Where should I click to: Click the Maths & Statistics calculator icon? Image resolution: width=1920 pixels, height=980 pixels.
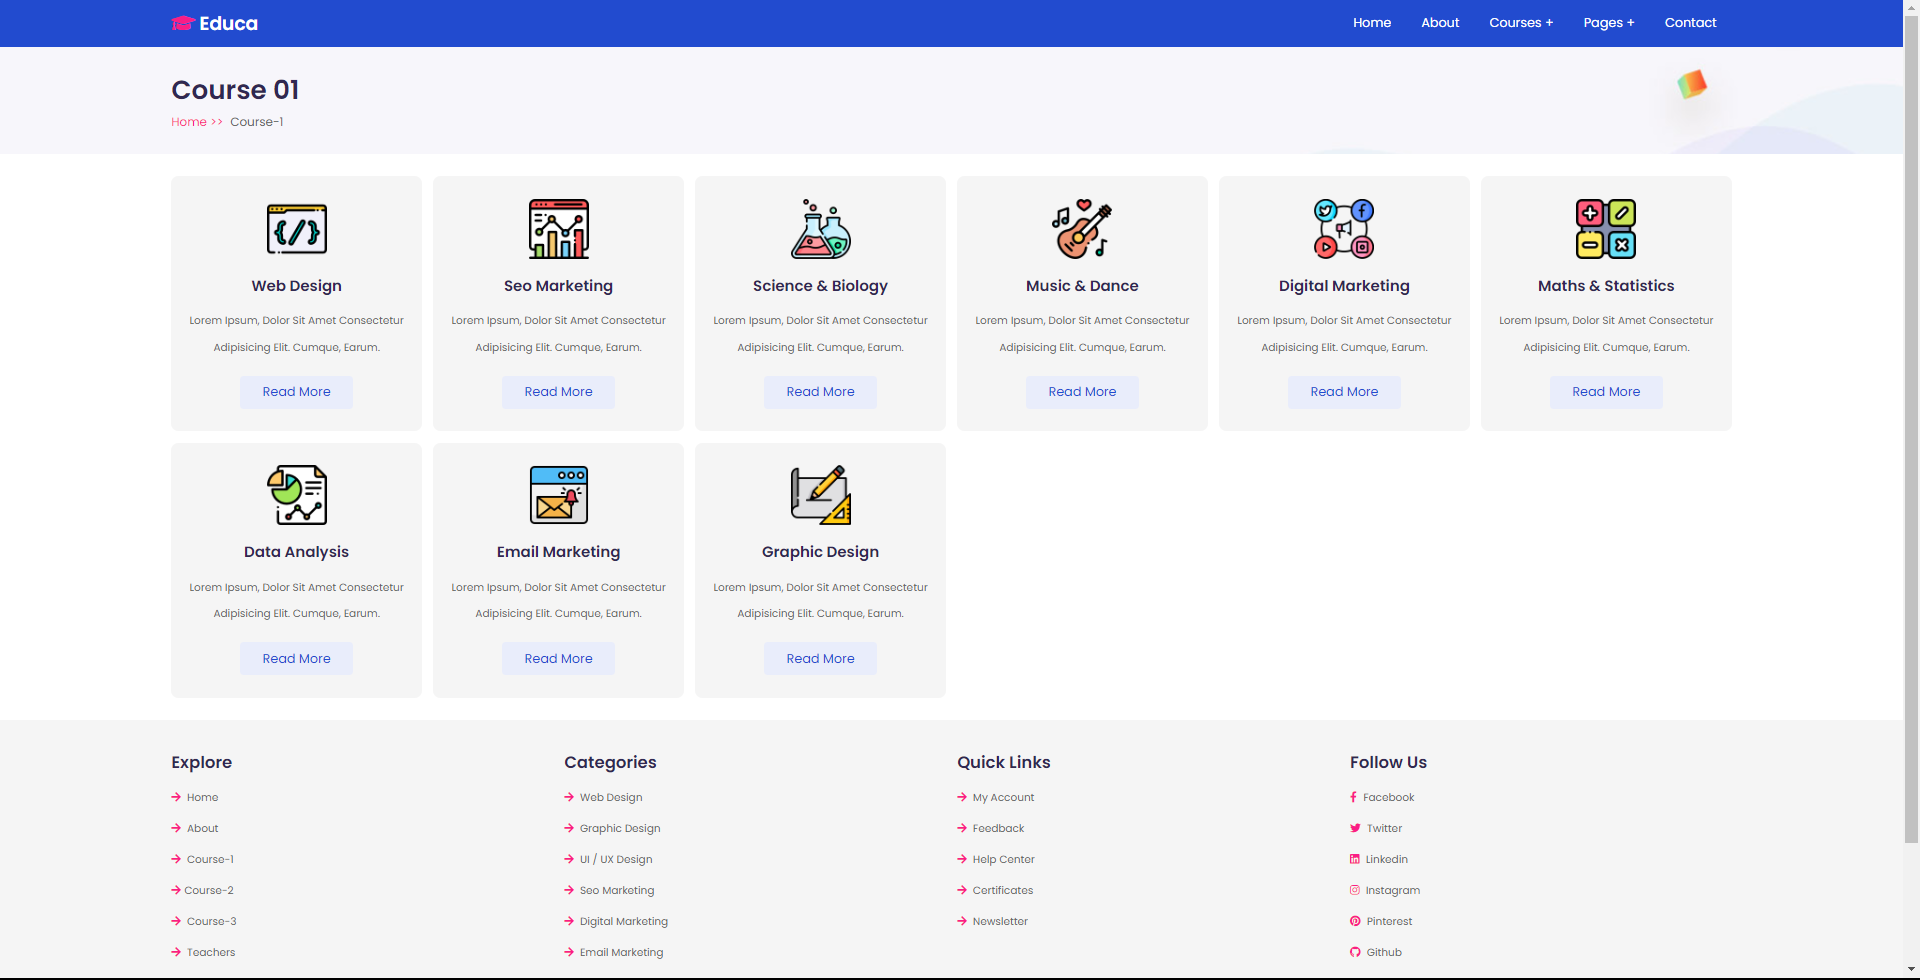1606,228
